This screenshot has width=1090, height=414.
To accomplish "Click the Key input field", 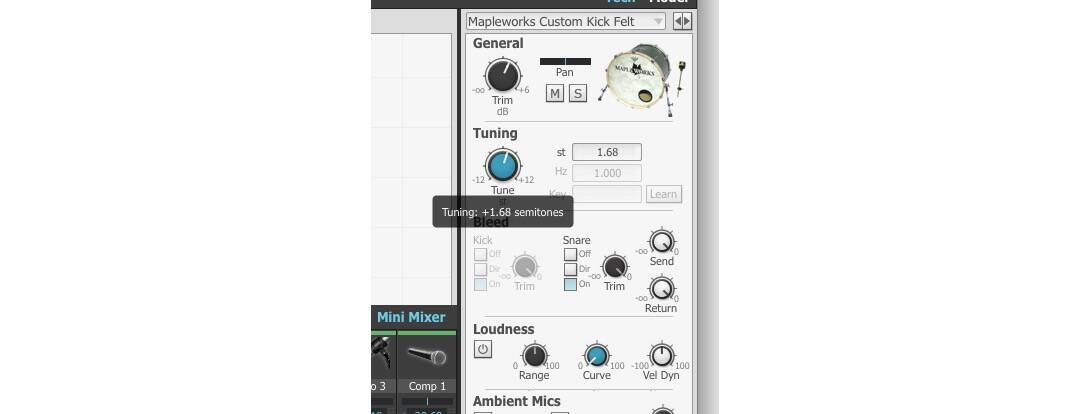I will pyautogui.click(x=607, y=194).
